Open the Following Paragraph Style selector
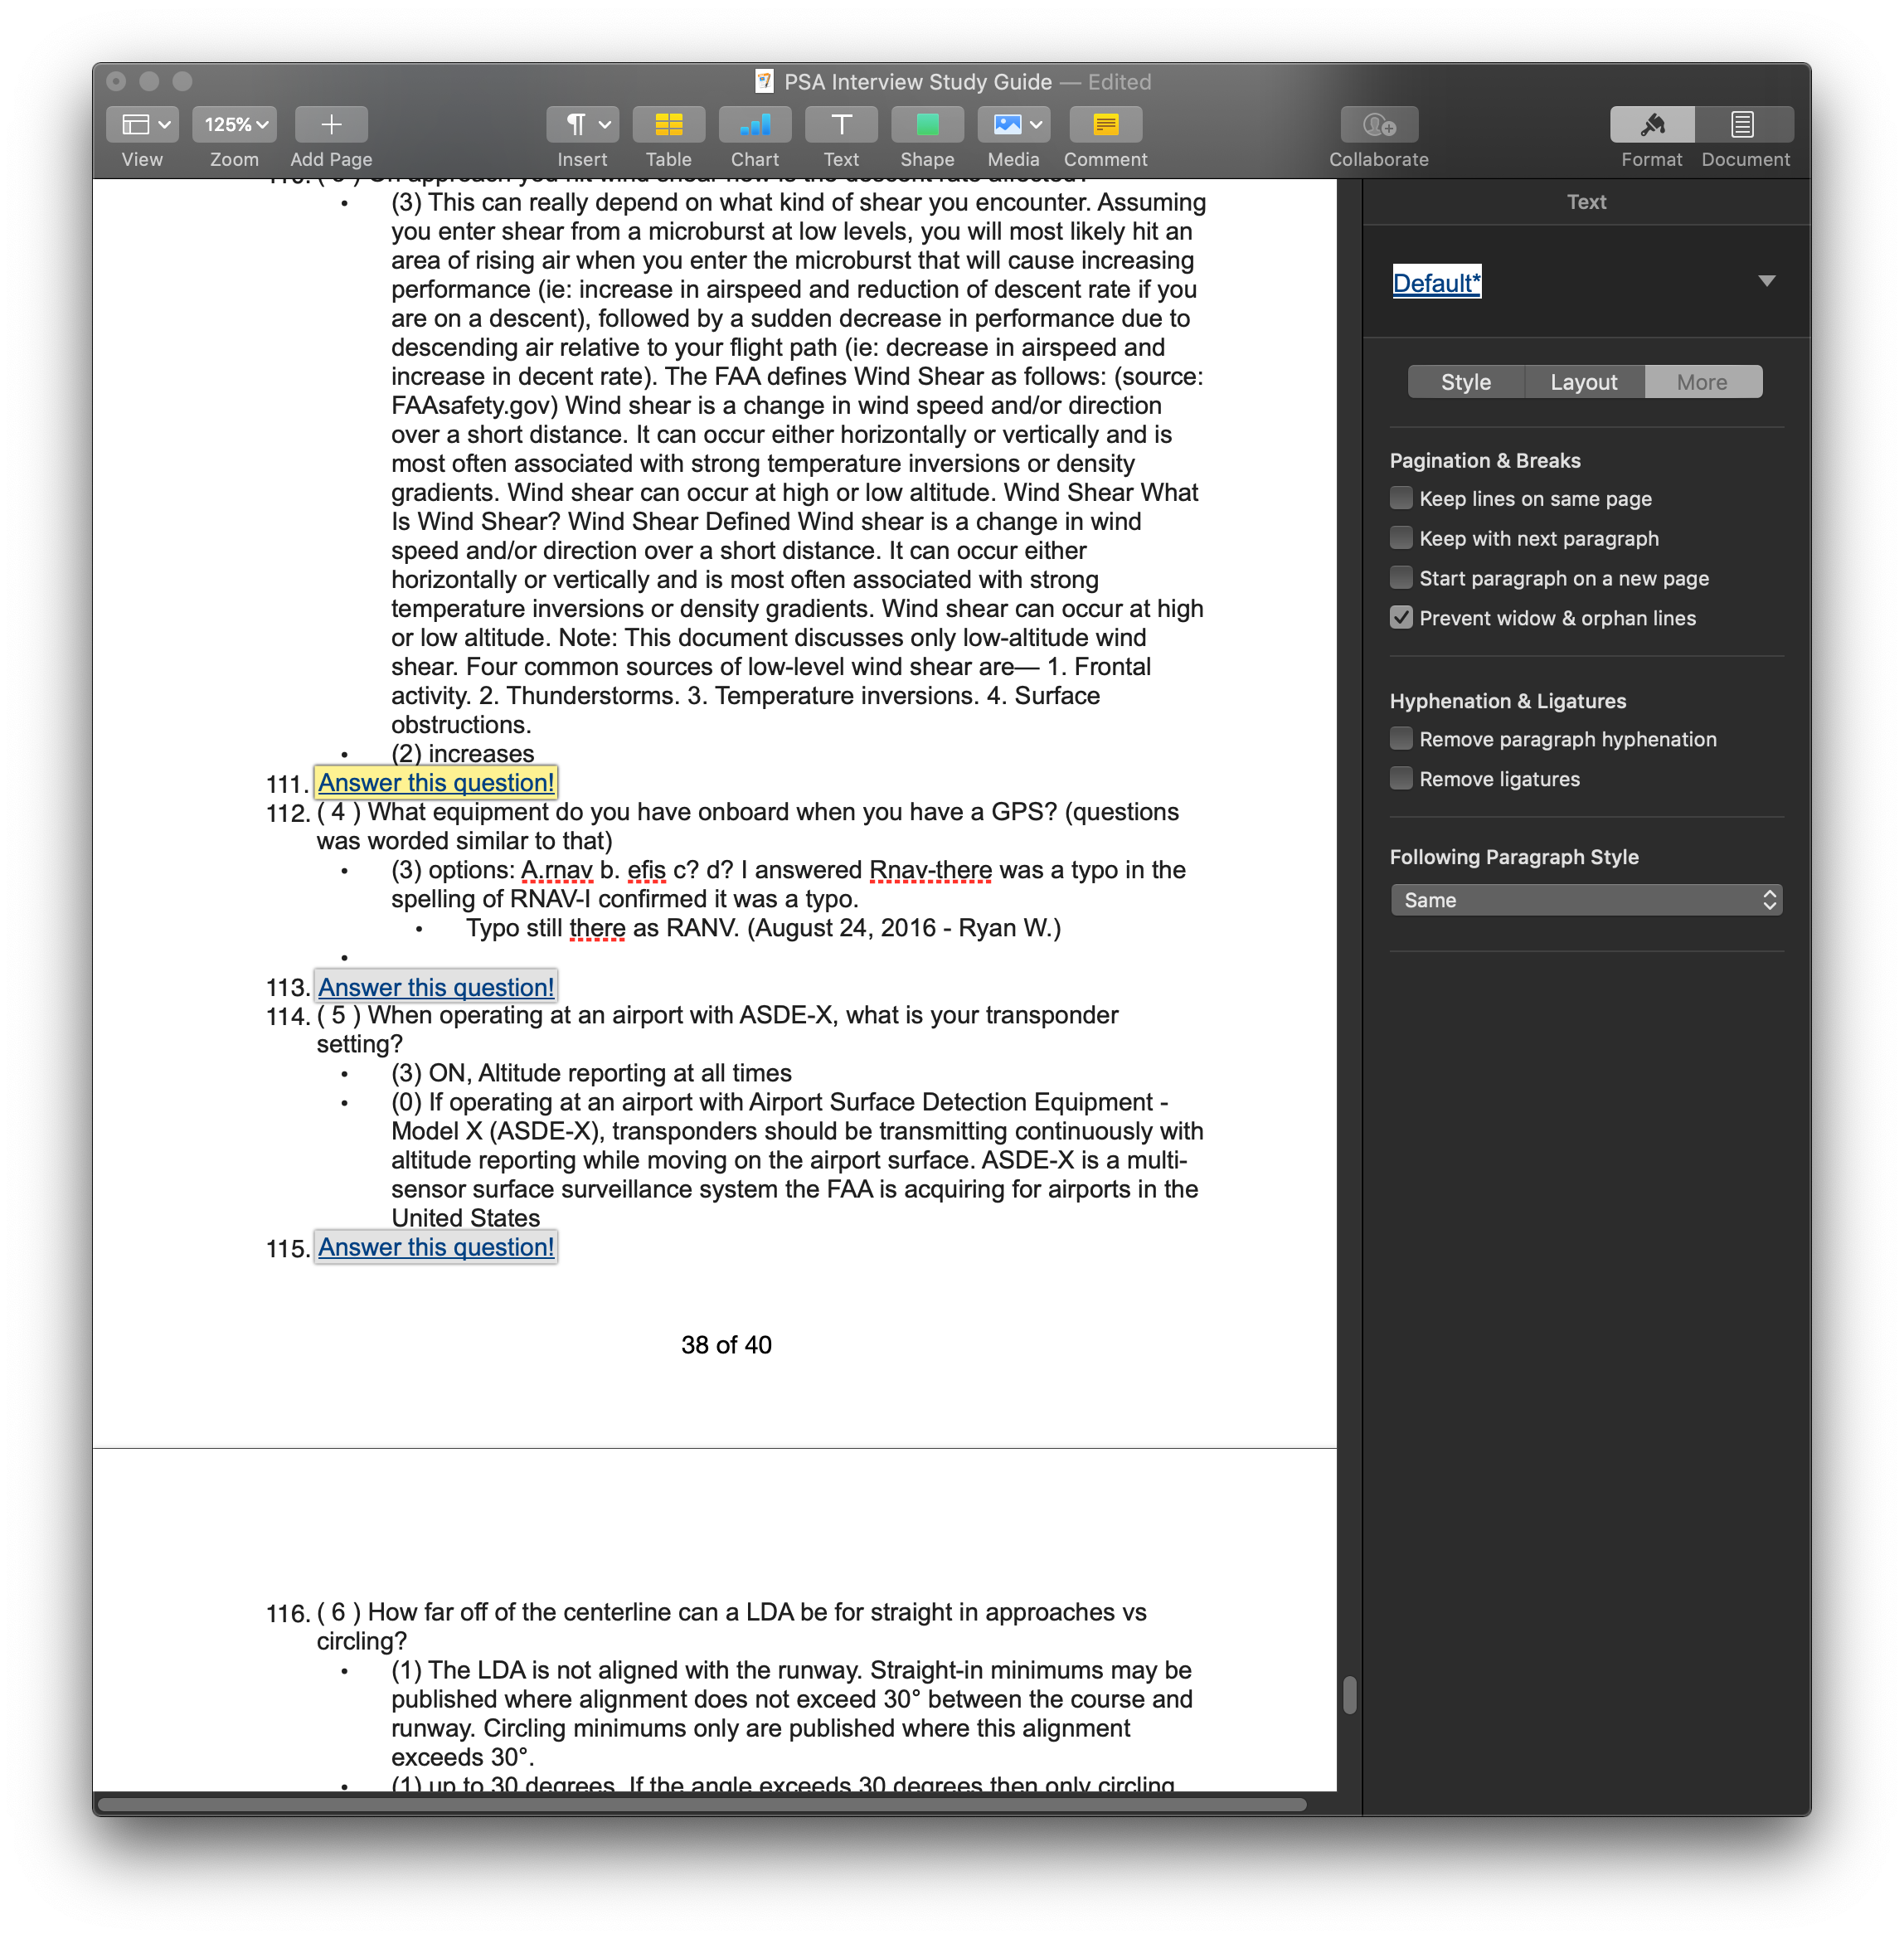 tap(1586, 899)
